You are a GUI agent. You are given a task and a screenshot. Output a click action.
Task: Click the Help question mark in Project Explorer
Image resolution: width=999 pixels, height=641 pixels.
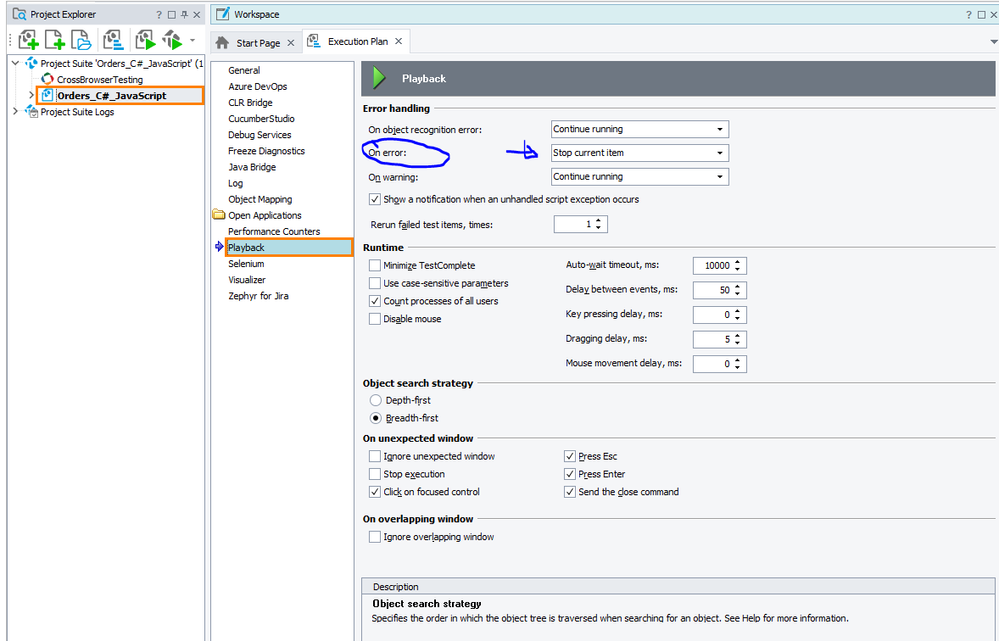pyautogui.click(x=159, y=15)
